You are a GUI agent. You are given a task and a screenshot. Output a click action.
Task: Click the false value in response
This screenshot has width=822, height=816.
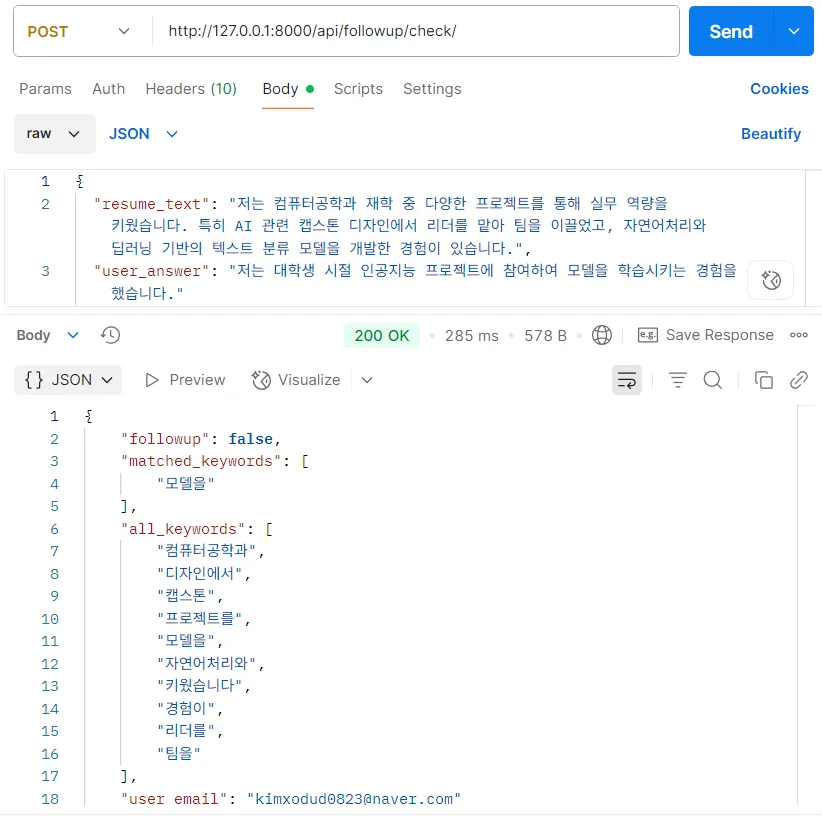[x=251, y=439]
